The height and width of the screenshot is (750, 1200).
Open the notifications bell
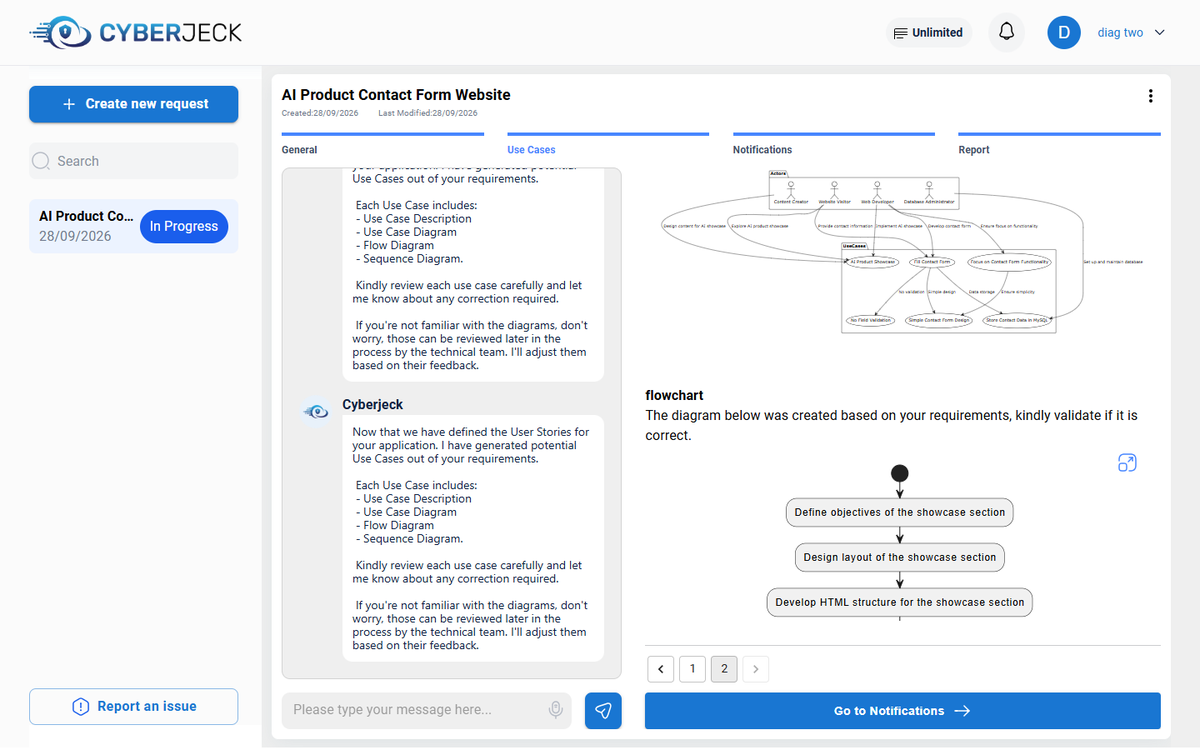tap(1007, 32)
